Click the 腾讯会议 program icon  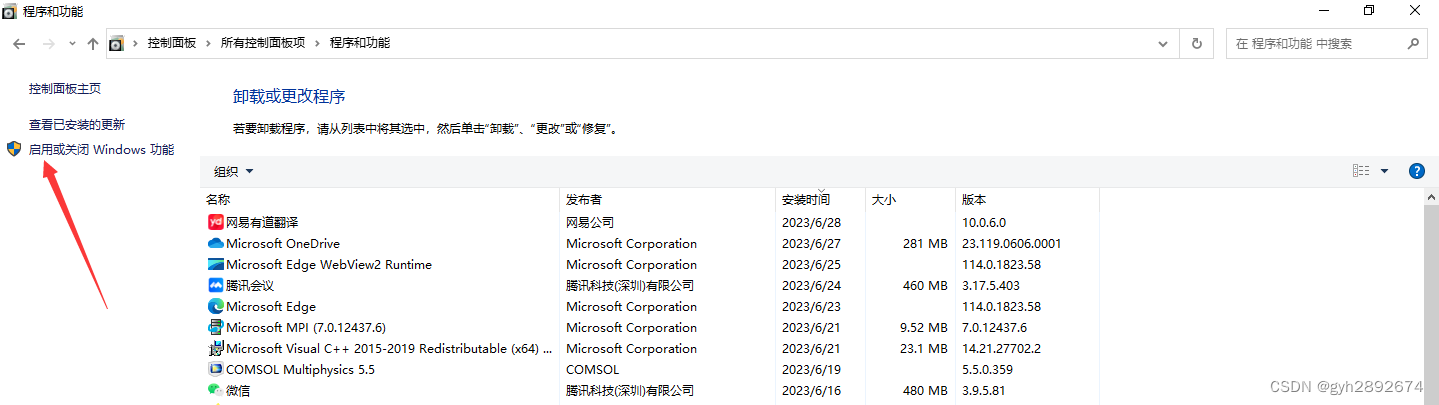[x=215, y=285]
